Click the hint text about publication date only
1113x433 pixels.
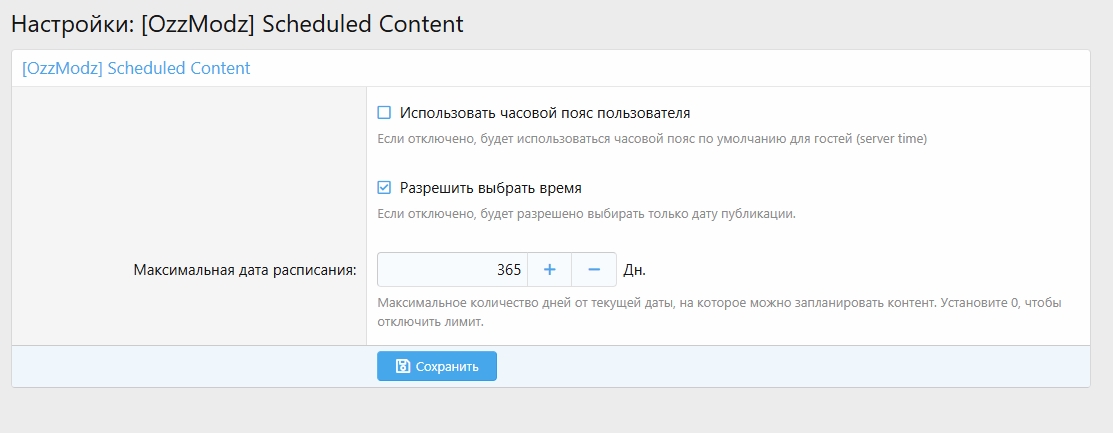586,213
